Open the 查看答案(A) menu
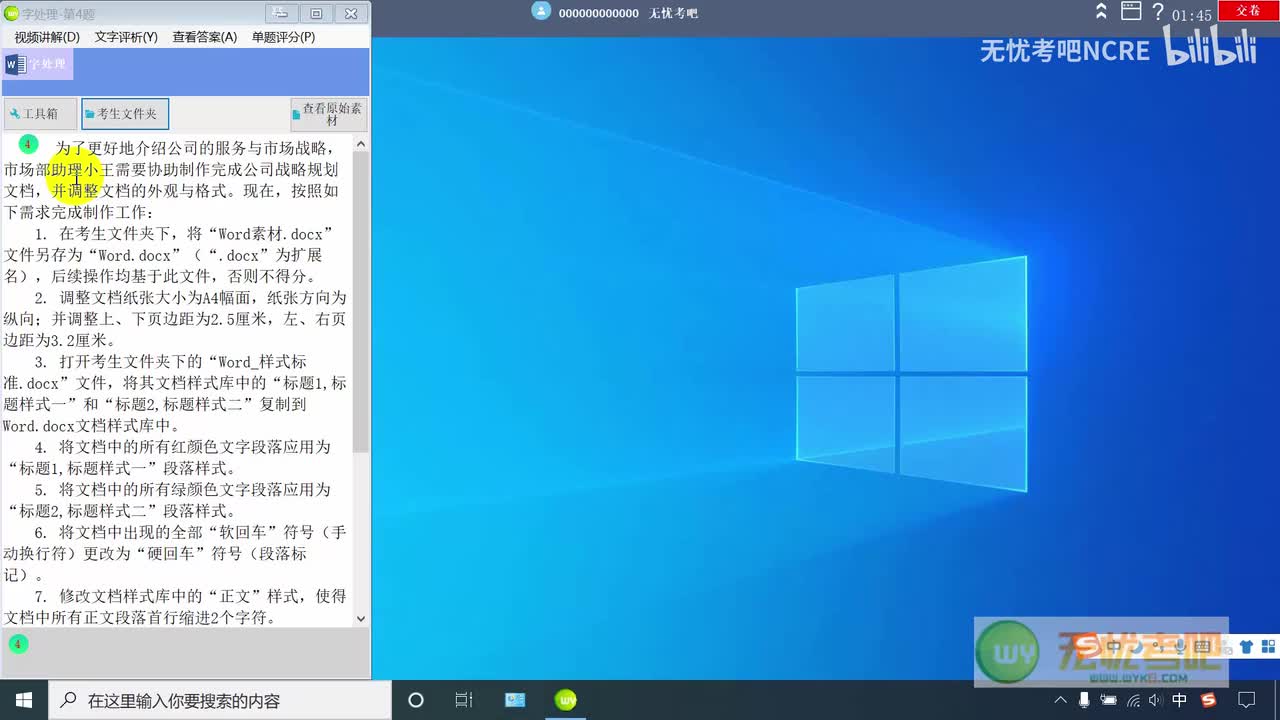The image size is (1280, 720). (x=204, y=37)
